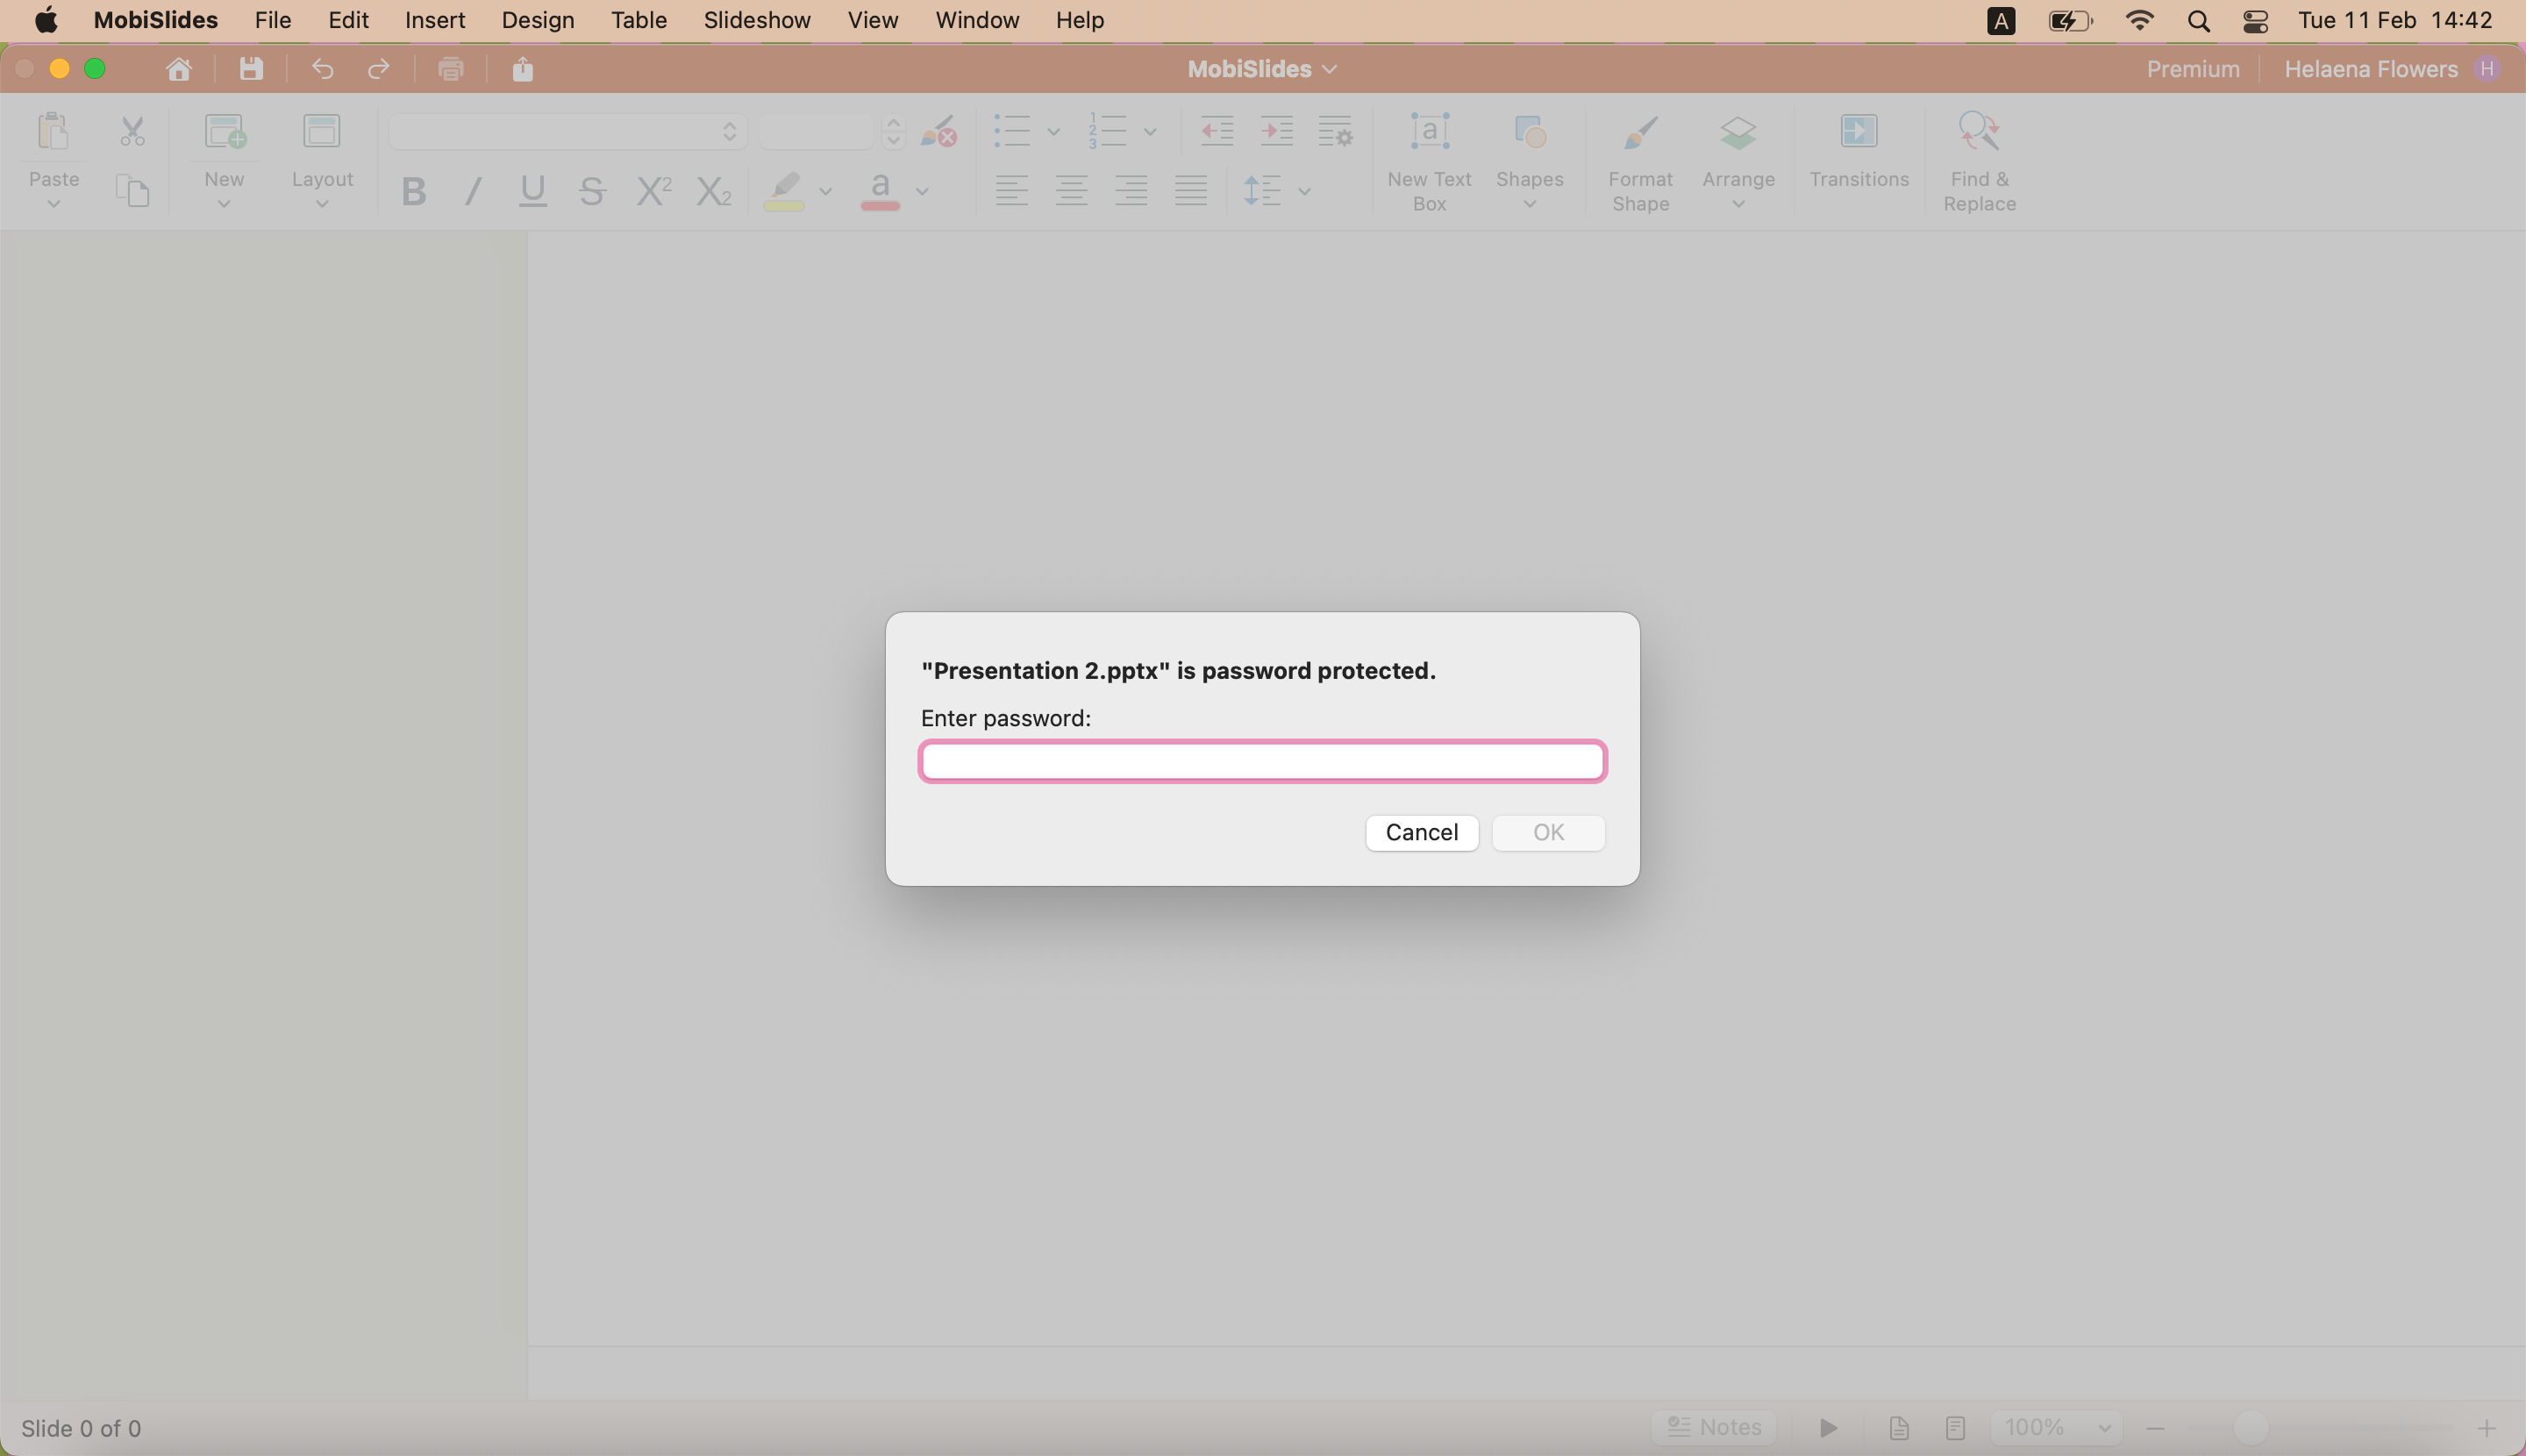Screen dimensions: 2526x1456
Task: Open the font color dropdown
Action: pos(922,191)
